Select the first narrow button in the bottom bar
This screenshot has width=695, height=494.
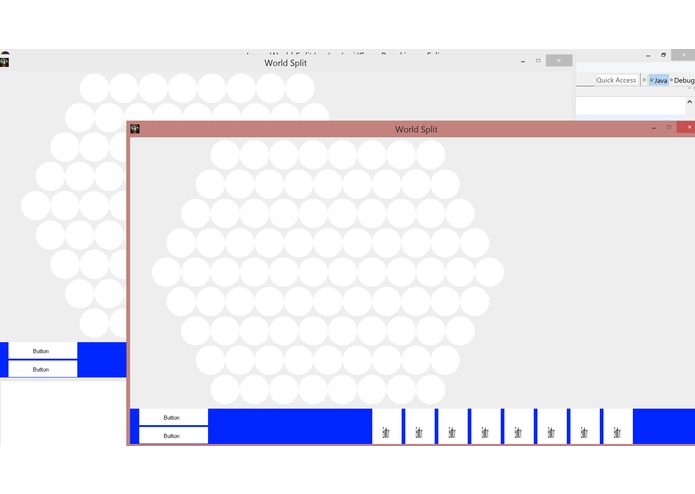[387, 426]
